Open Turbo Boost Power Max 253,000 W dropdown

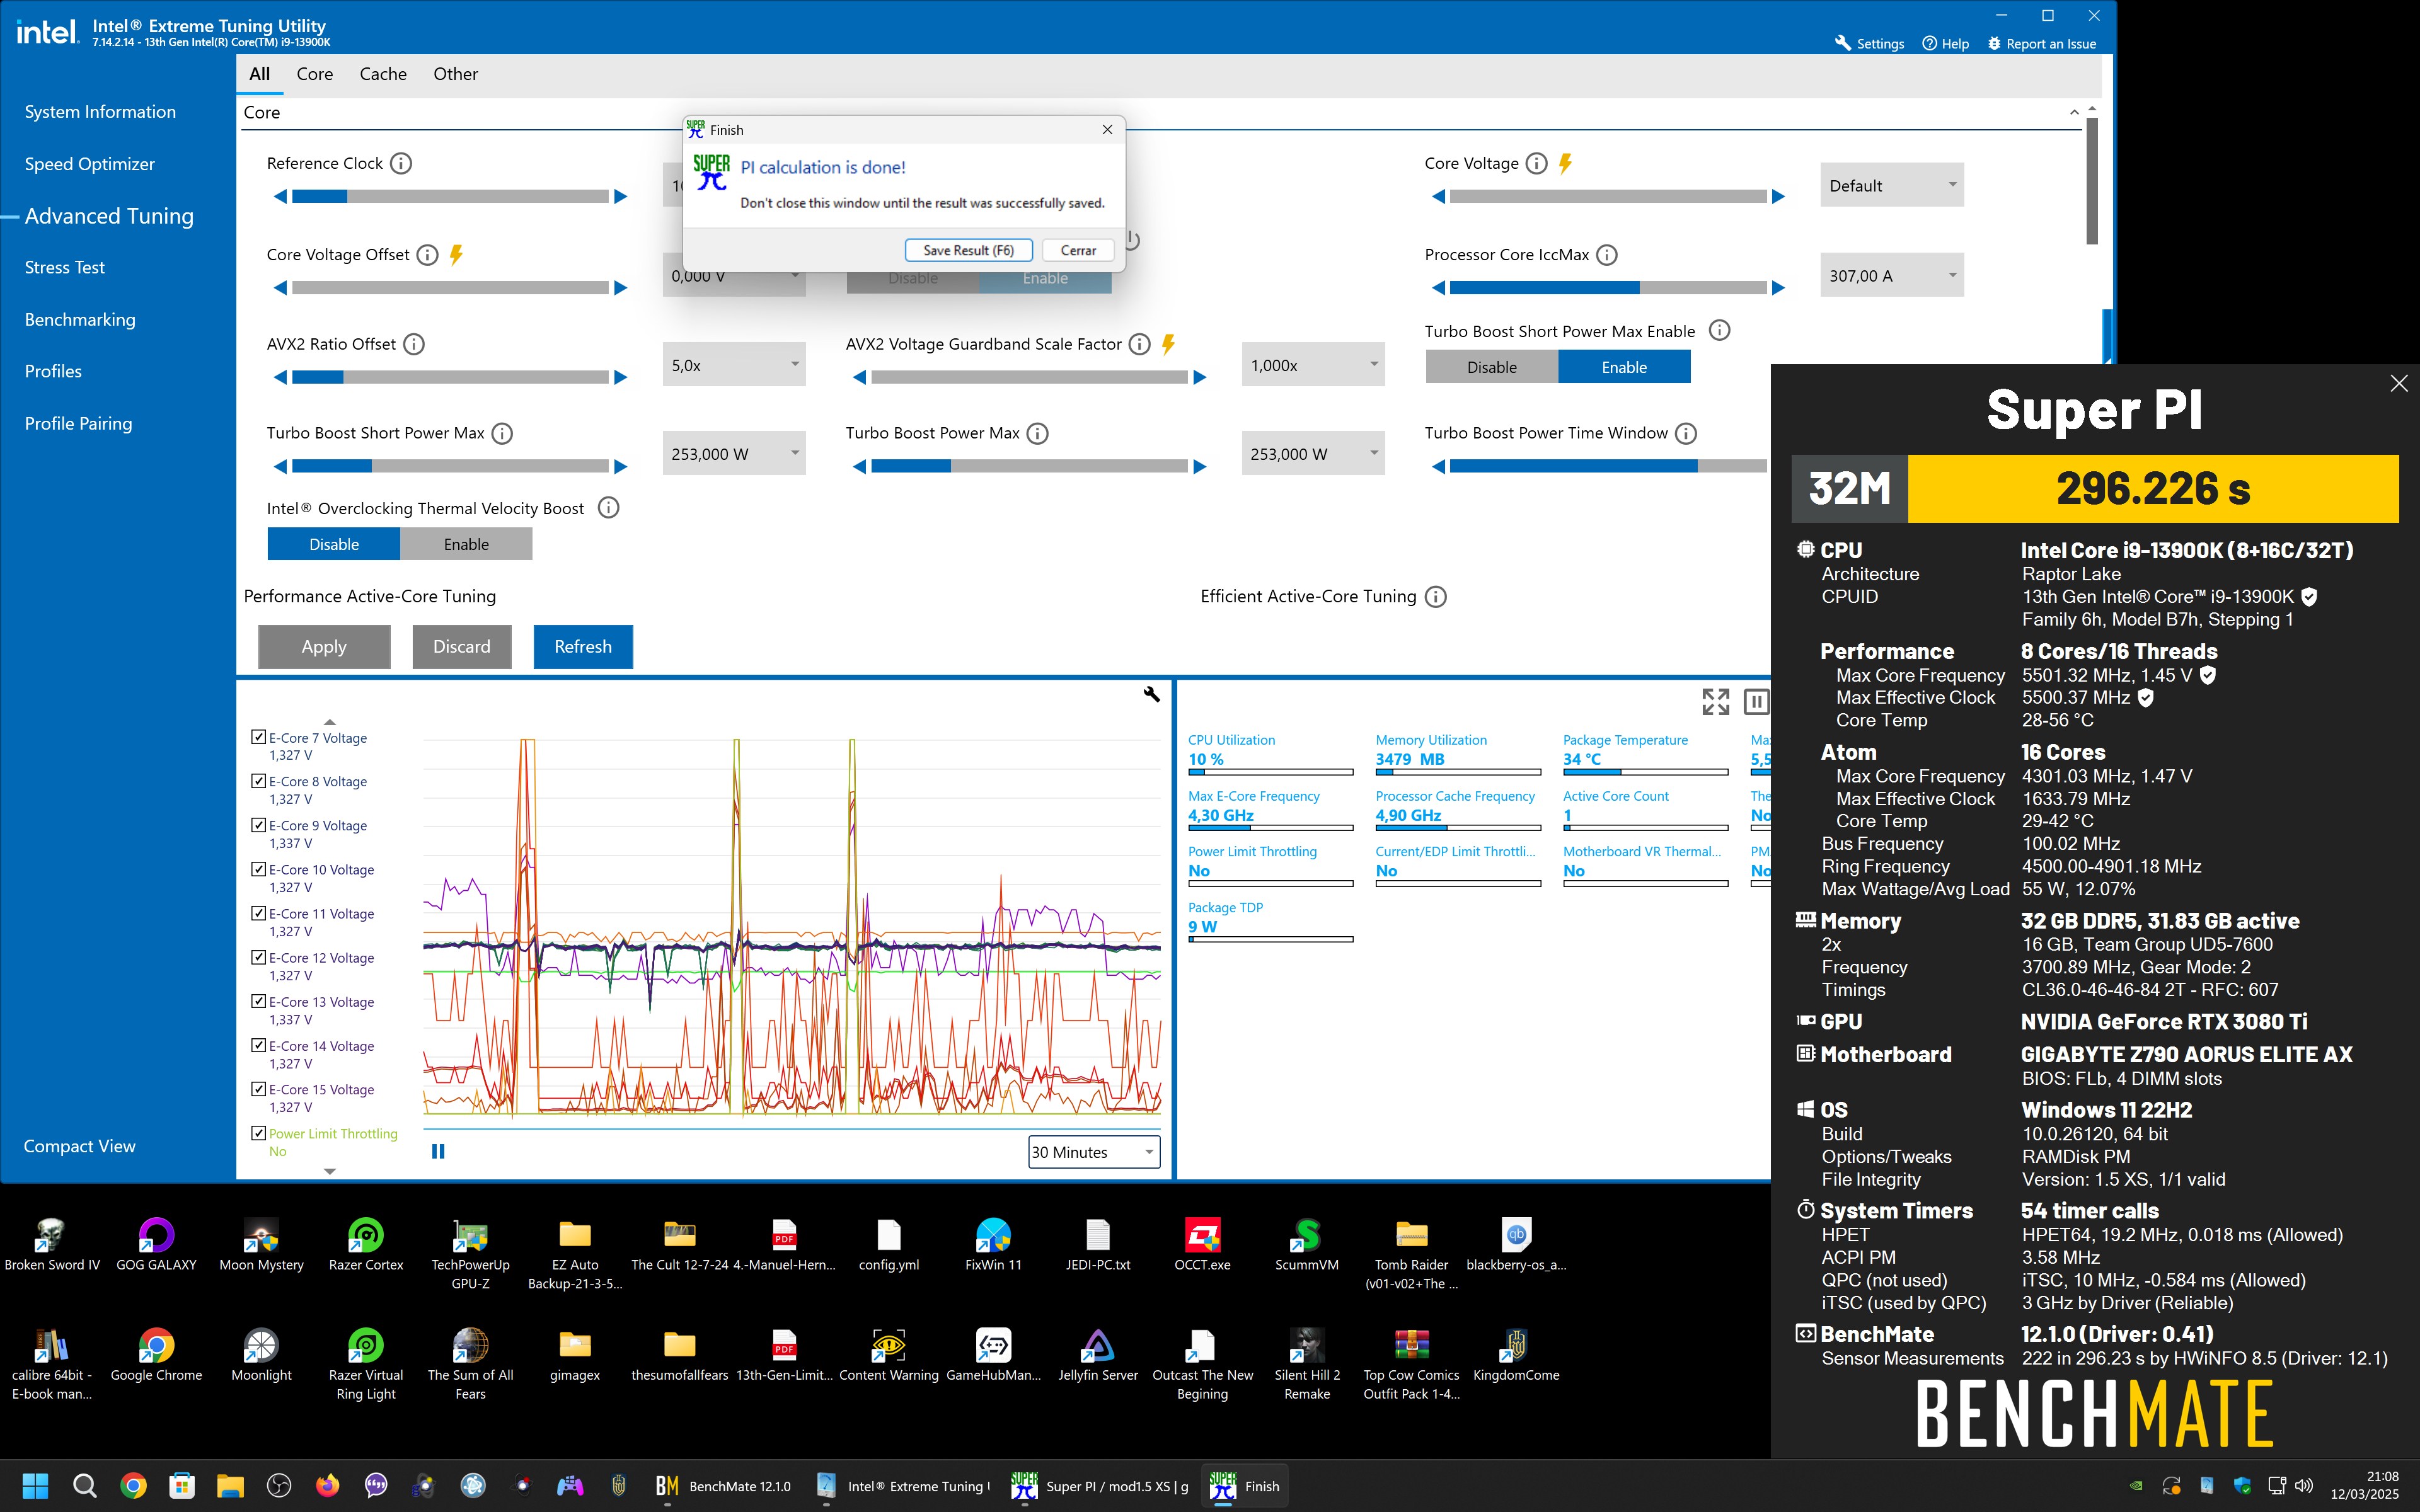click(1313, 454)
